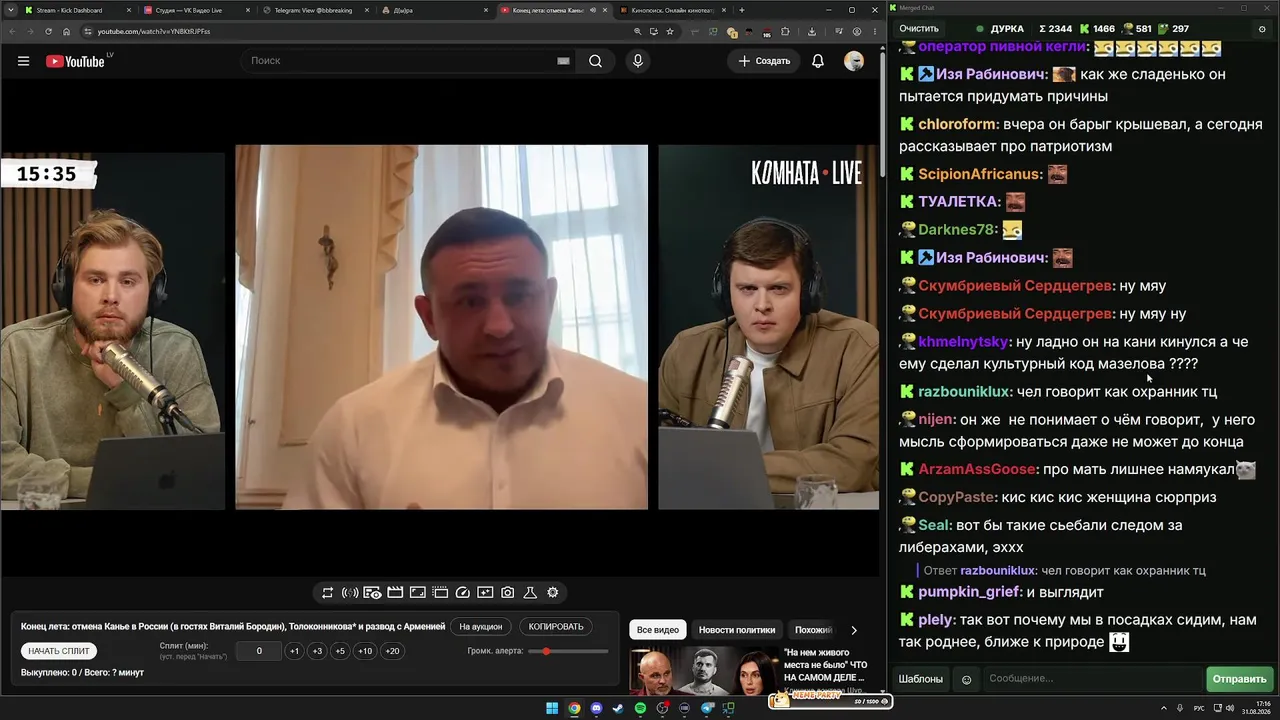
Task: Take a screenshot with the camera icon
Action: (508, 593)
